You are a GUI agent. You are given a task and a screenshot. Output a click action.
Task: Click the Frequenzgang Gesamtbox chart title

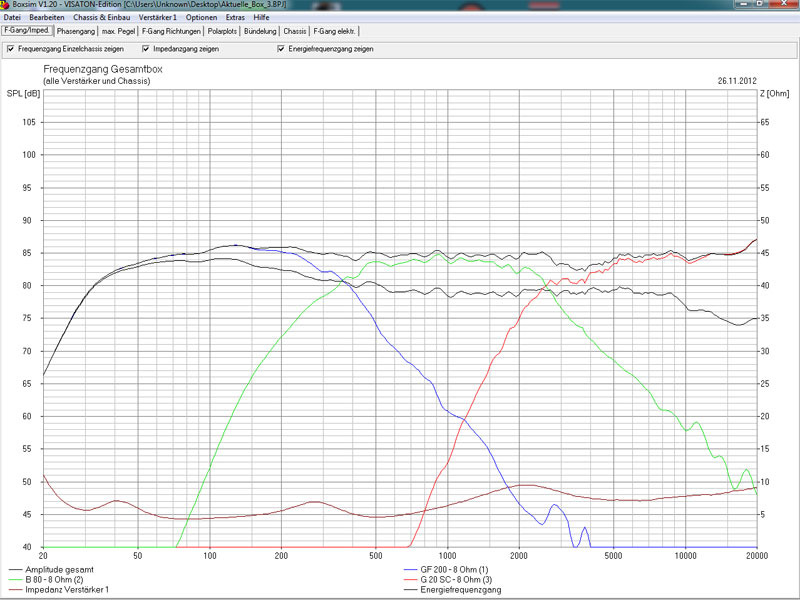(102, 69)
